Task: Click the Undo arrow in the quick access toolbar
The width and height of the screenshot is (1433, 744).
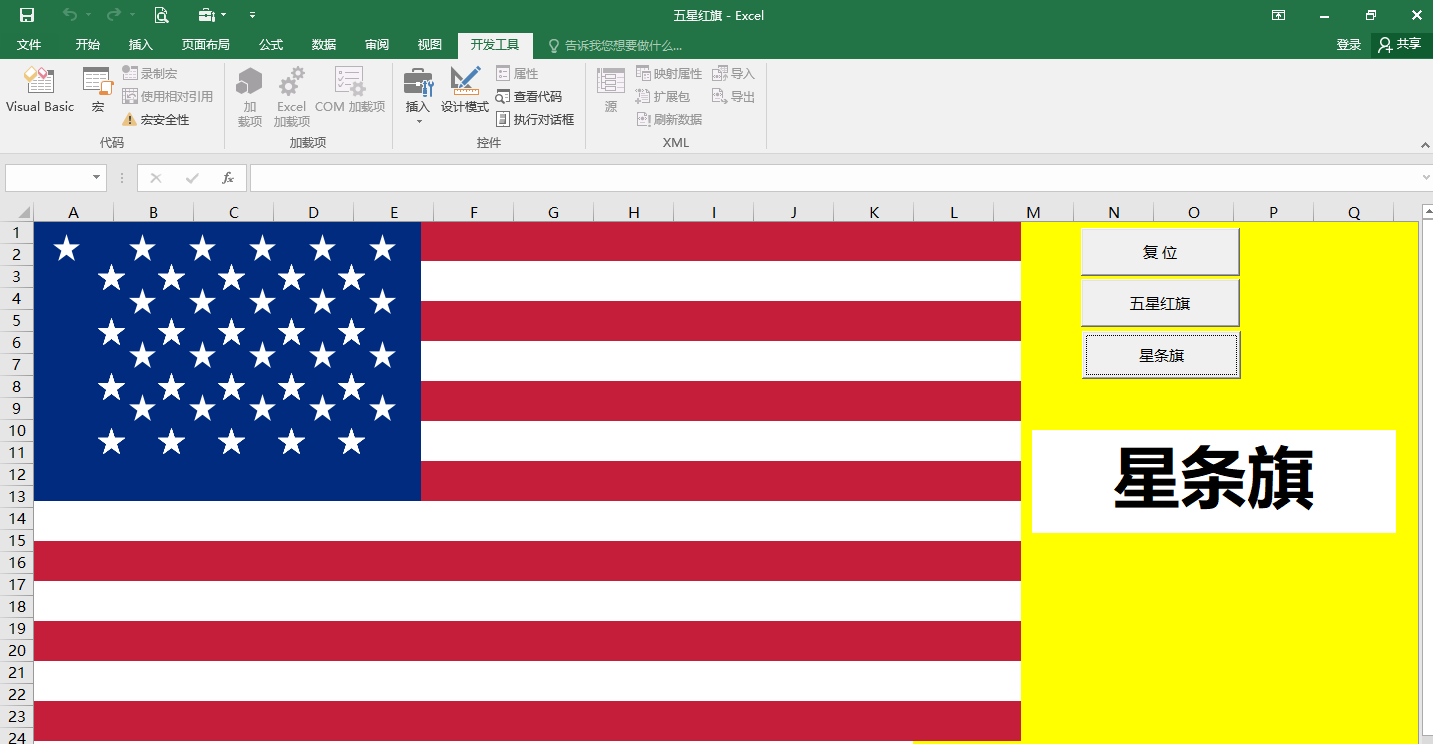Action: 69,15
